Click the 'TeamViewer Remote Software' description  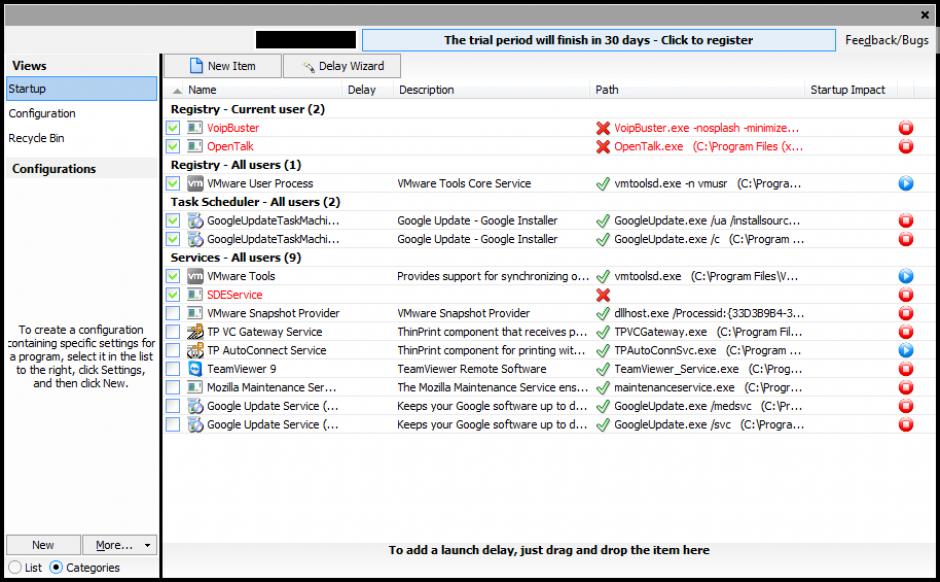[472, 369]
